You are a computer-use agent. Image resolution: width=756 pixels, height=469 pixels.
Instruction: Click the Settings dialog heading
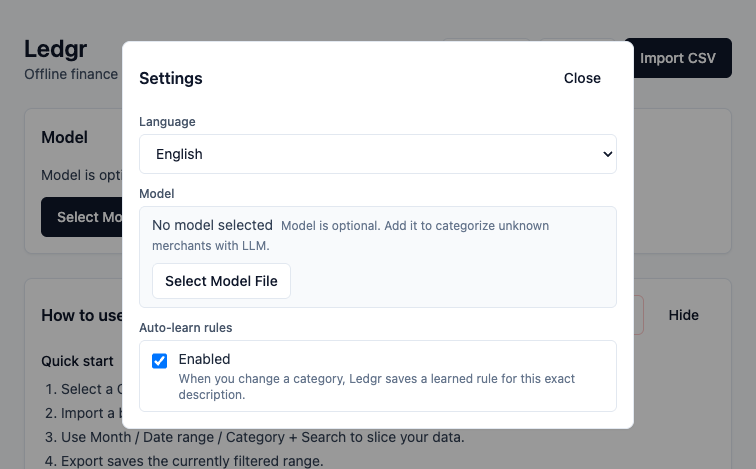[x=170, y=78]
